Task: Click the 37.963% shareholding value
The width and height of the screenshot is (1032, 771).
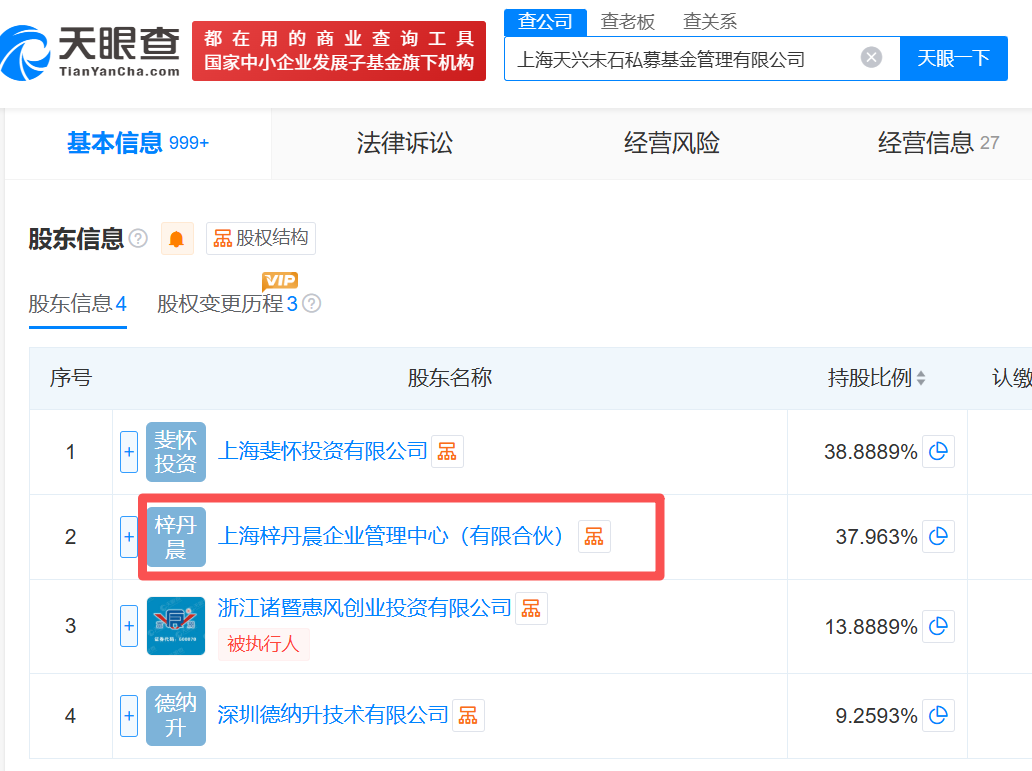Action: 877,537
